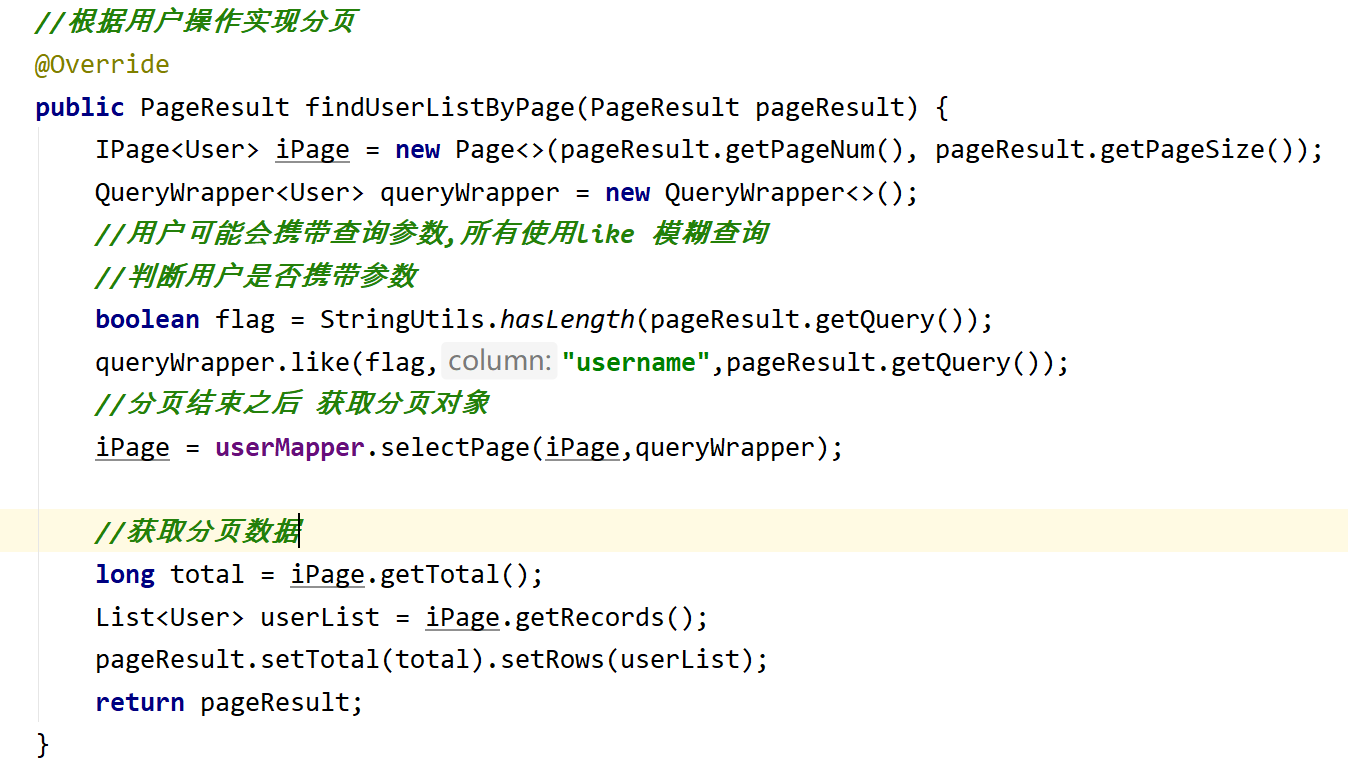Click the selectPage method call
This screenshot has width=1348, height=775.
[x=455, y=447]
